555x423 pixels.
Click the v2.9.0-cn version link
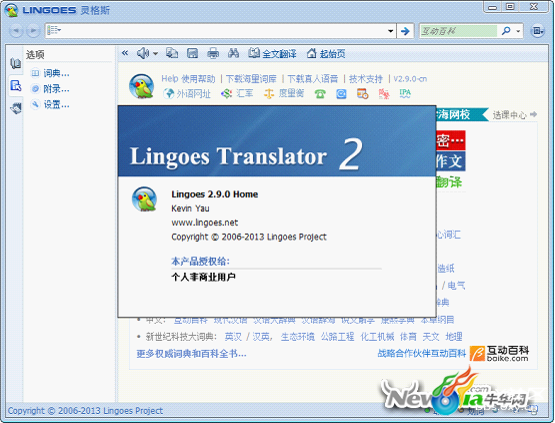coord(410,79)
